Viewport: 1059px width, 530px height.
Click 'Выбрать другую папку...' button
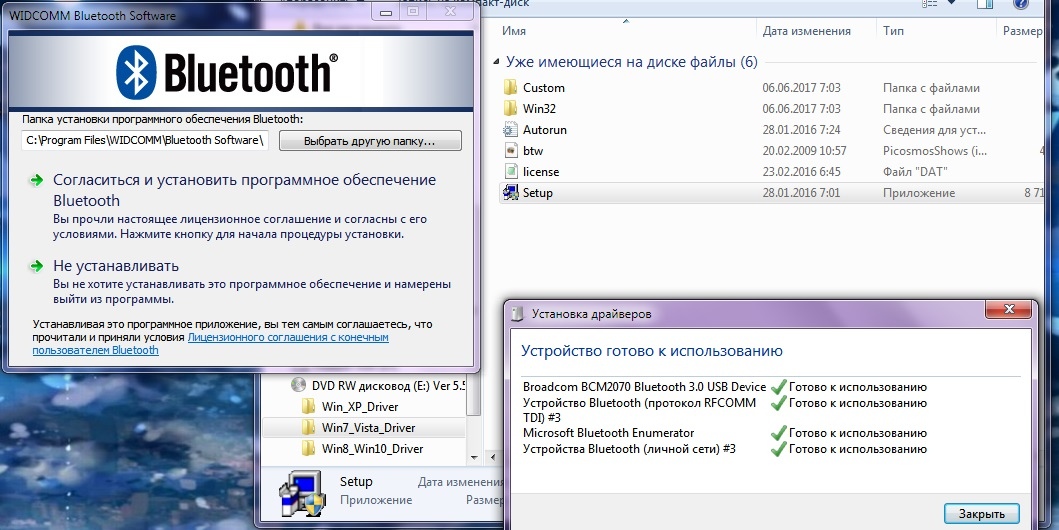coord(369,141)
